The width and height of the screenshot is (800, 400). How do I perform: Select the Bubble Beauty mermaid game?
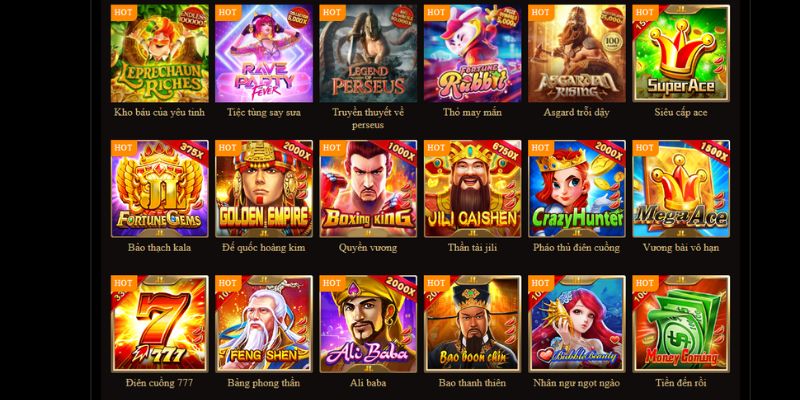coord(577,324)
